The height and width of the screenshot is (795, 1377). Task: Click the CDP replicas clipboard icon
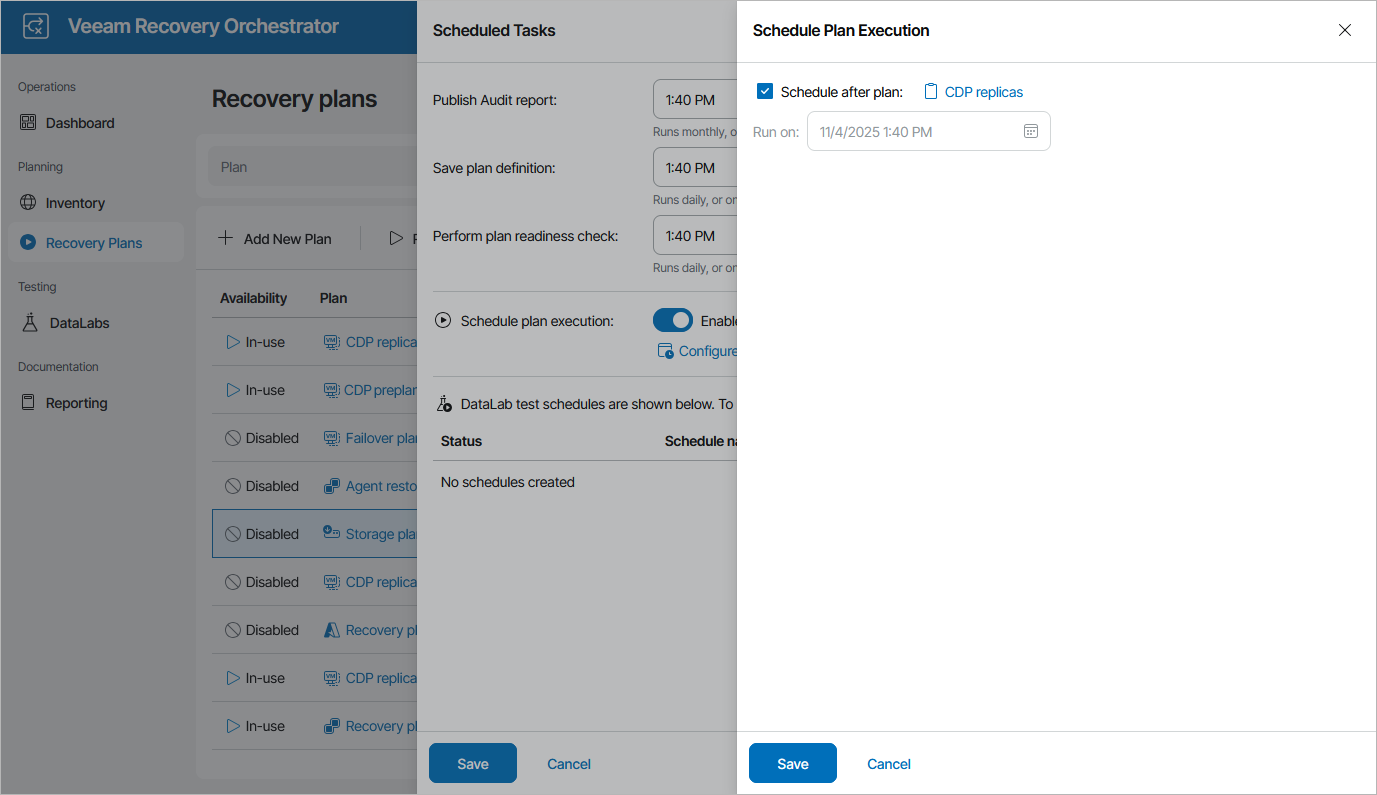[931, 92]
